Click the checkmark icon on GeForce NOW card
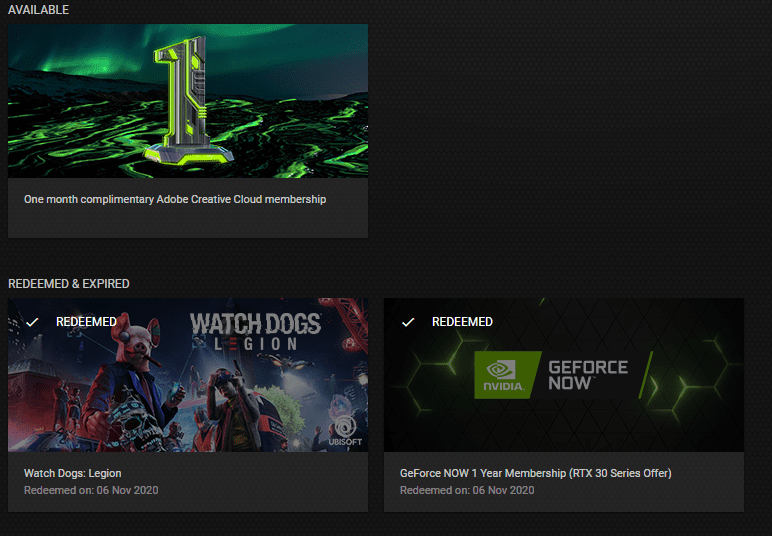Viewport: 772px width, 536px height. (408, 322)
